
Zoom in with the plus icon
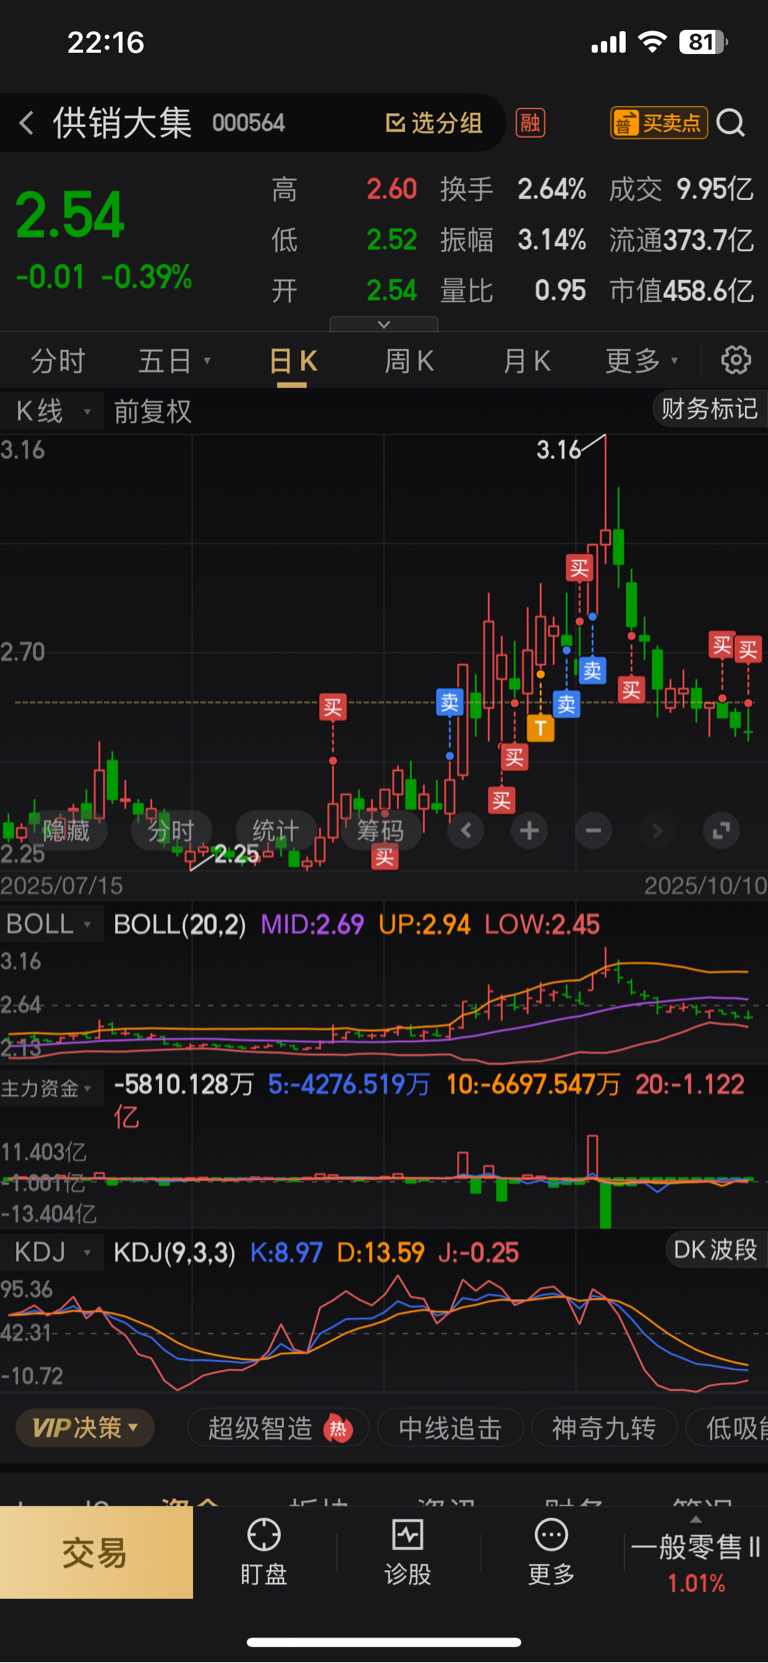coord(529,830)
